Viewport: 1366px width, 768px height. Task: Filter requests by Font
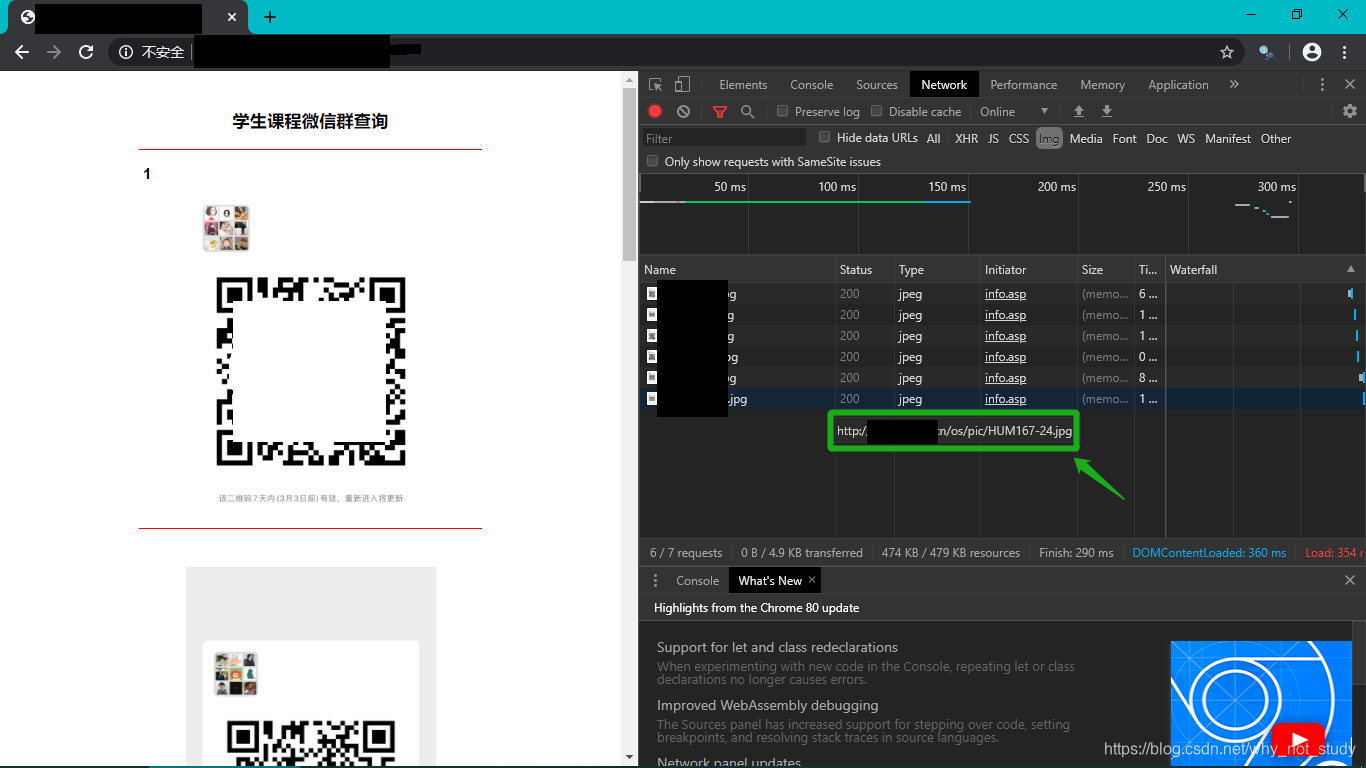tap(1124, 139)
